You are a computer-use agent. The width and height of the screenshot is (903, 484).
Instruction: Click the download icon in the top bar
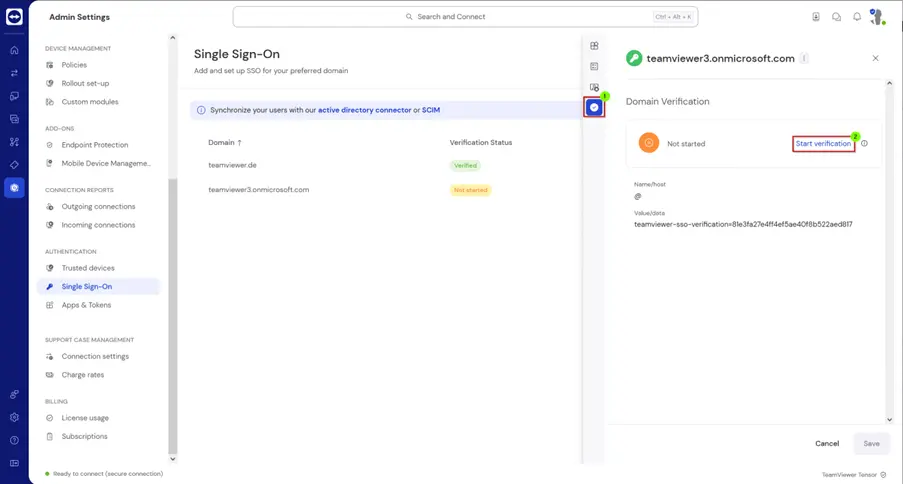[x=816, y=17]
